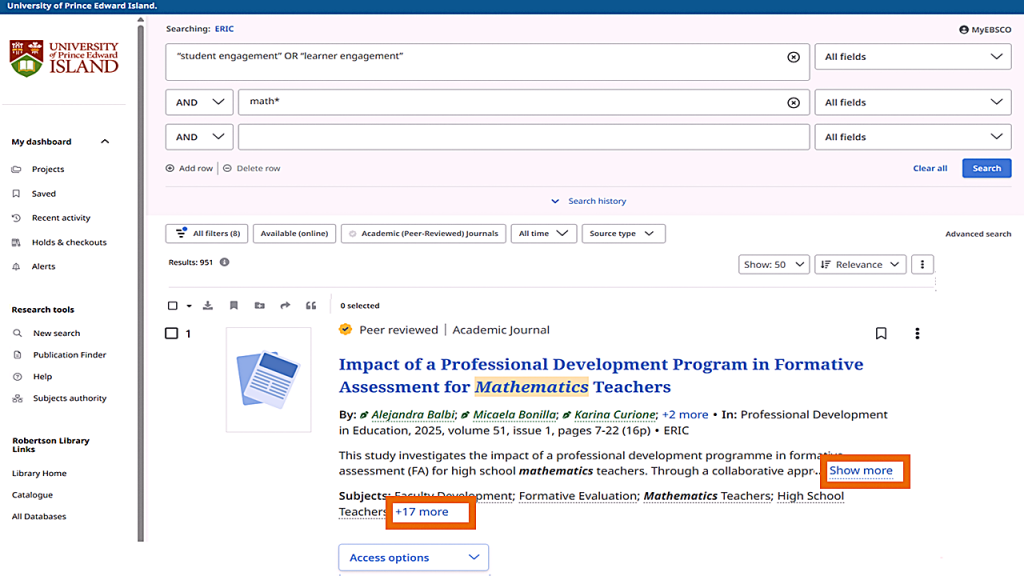The width and height of the screenshot is (1024, 576).
Task: Click the cite quotation-mark icon
Action: [311, 306]
